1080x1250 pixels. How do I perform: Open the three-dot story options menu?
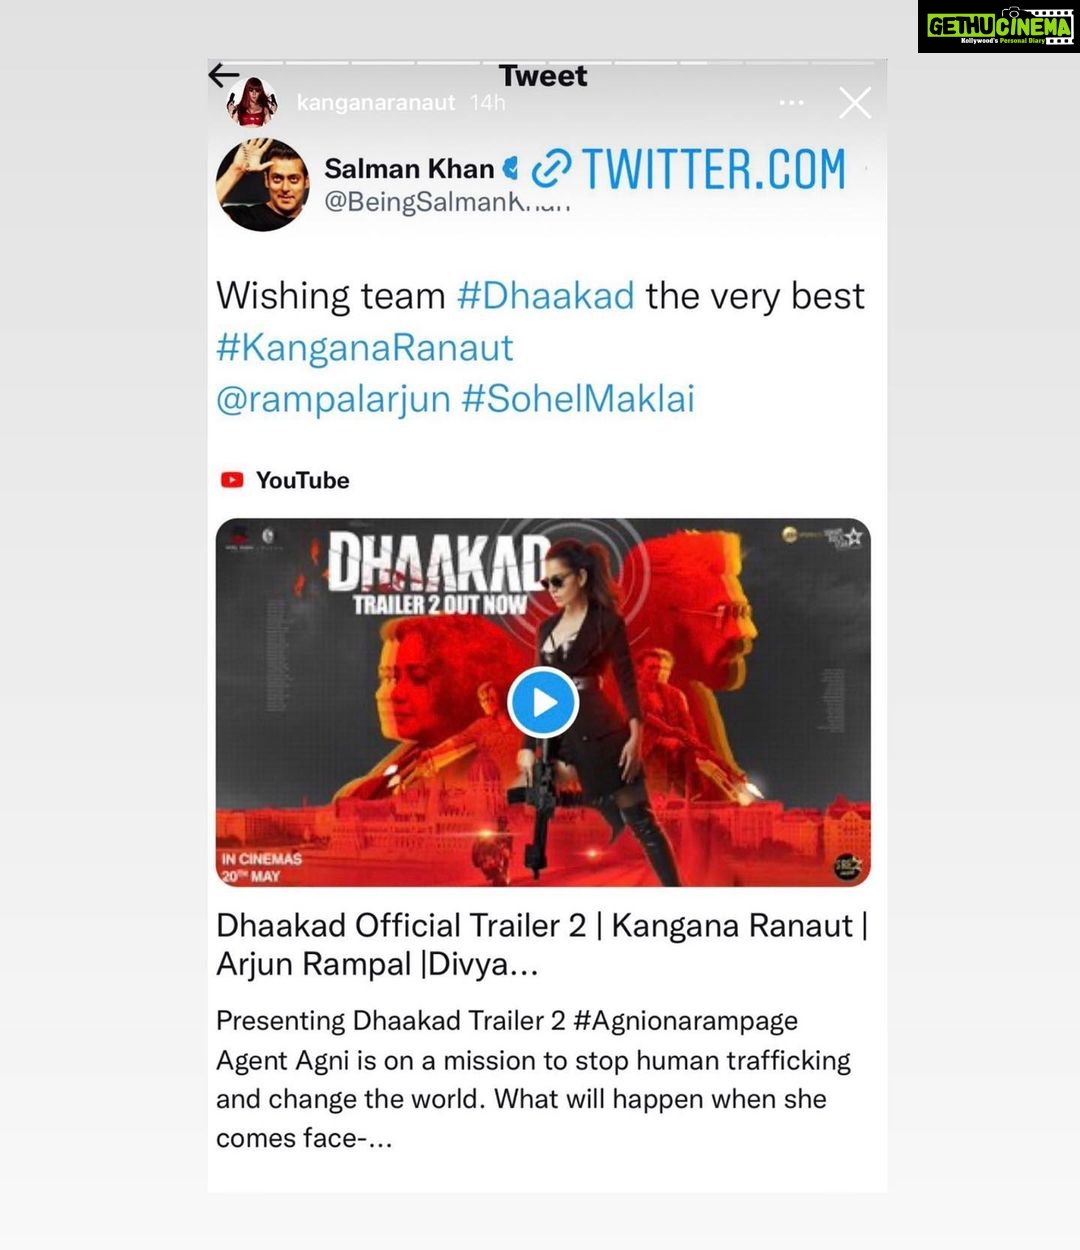[791, 103]
